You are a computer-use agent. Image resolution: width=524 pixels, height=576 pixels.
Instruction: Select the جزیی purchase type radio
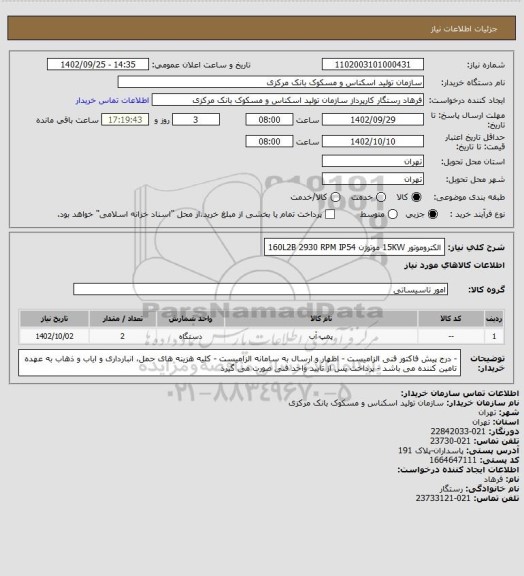(x=433, y=214)
